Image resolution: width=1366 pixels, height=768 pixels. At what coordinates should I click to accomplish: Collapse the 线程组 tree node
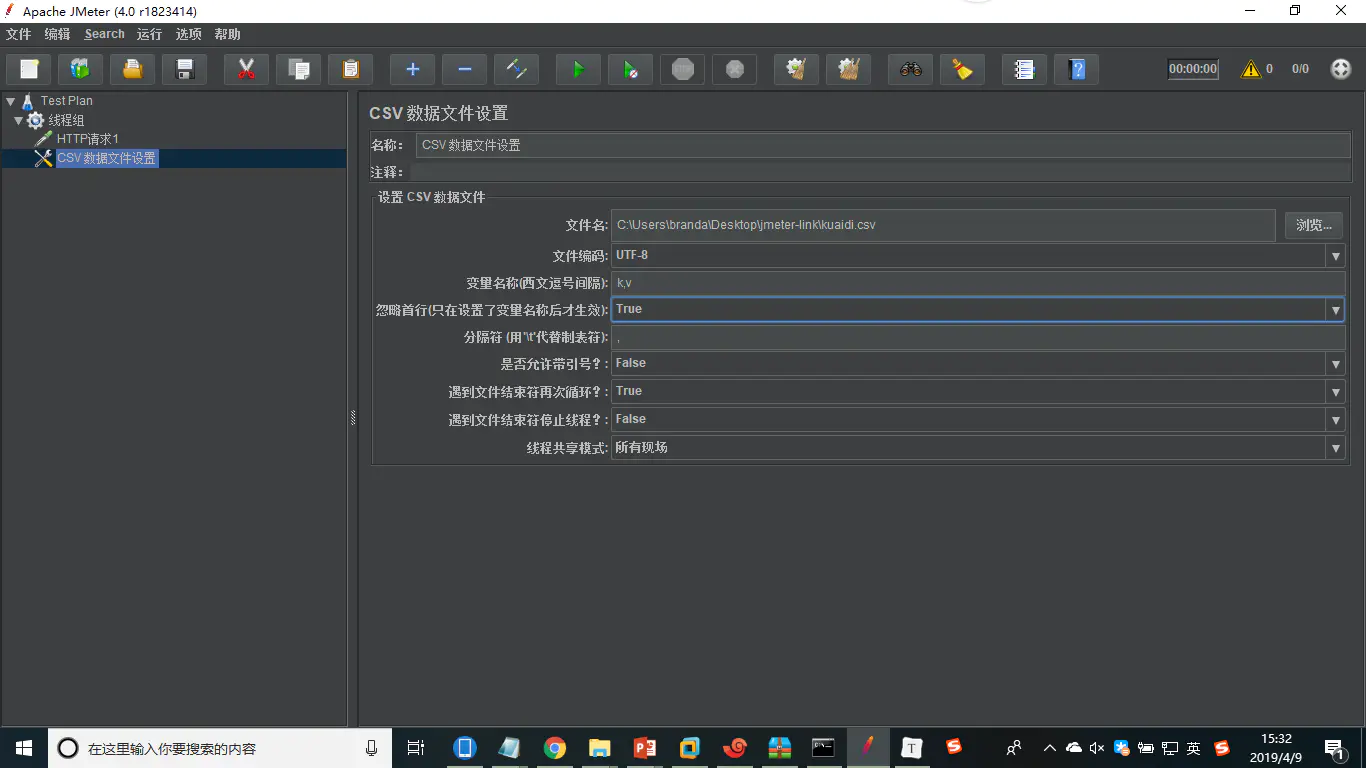[x=18, y=120]
